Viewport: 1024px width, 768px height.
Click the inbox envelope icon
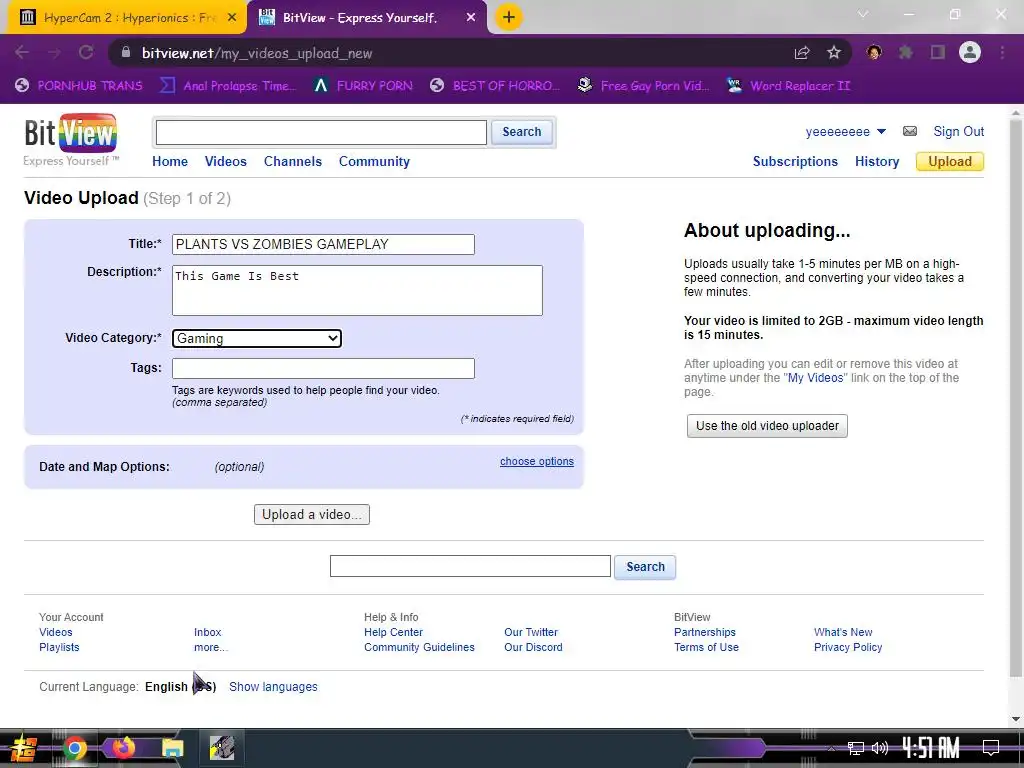910,131
